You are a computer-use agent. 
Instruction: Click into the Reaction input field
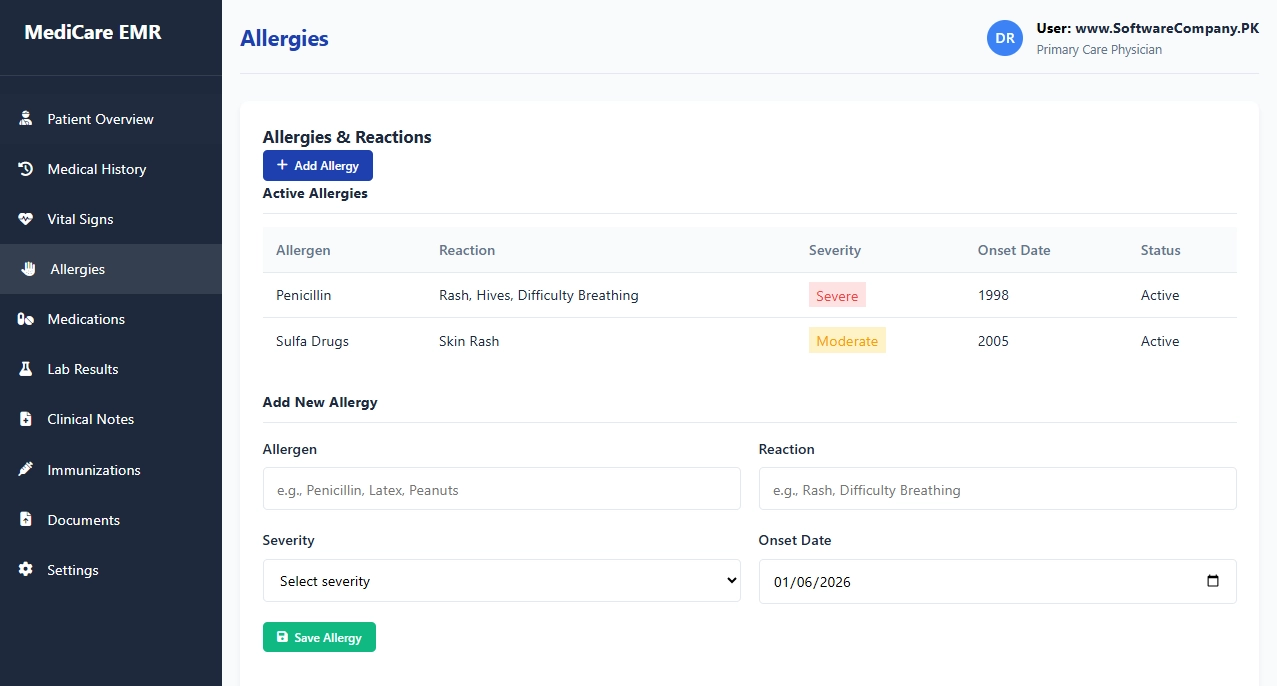click(997, 490)
